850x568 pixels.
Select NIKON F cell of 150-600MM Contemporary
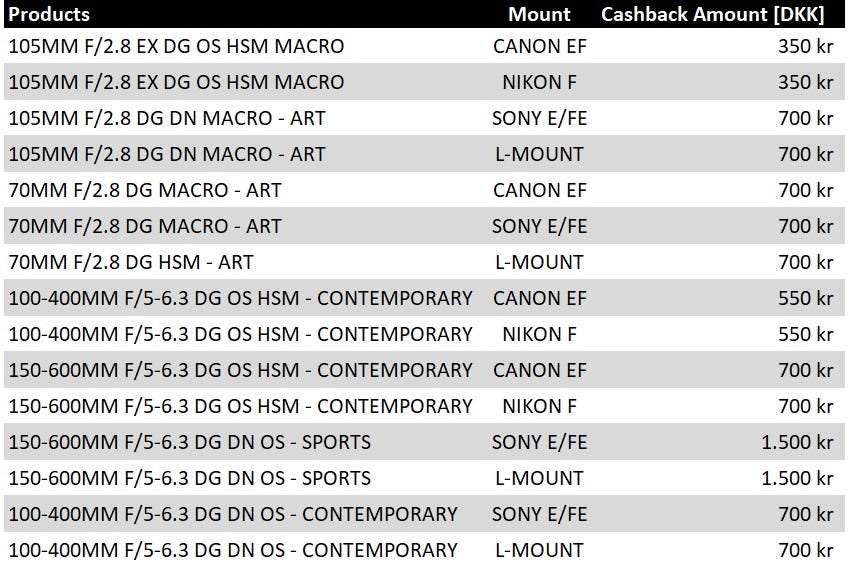[x=539, y=406]
